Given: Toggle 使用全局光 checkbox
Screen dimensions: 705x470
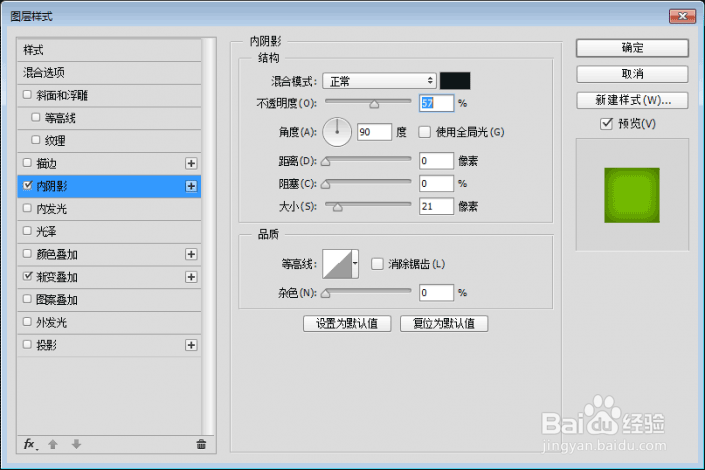Looking at the screenshot, I should 424,132.
